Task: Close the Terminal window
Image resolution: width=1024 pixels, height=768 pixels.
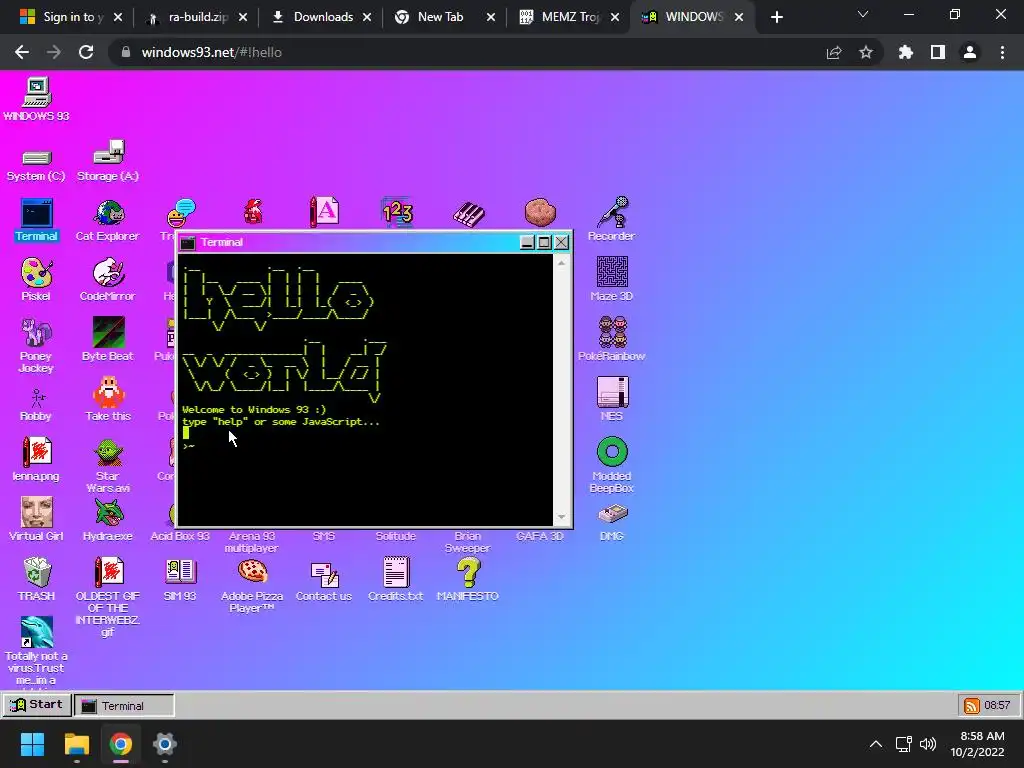Action: click(x=561, y=242)
